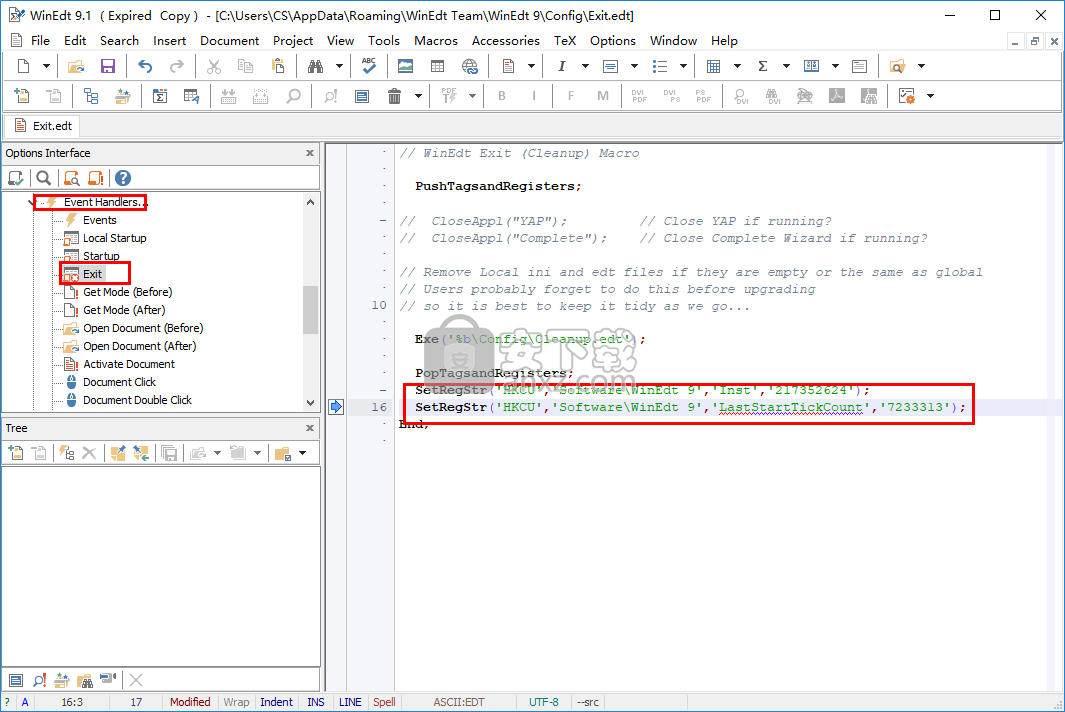1065x712 pixels.
Task: Open the dropdown next to the trash can
Action: pyautogui.click(x=418, y=96)
